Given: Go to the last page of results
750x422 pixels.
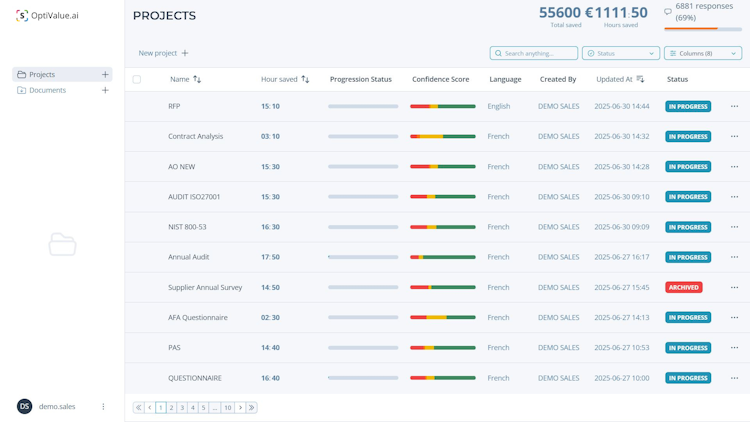Looking at the screenshot, I should [x=251, y=408].
